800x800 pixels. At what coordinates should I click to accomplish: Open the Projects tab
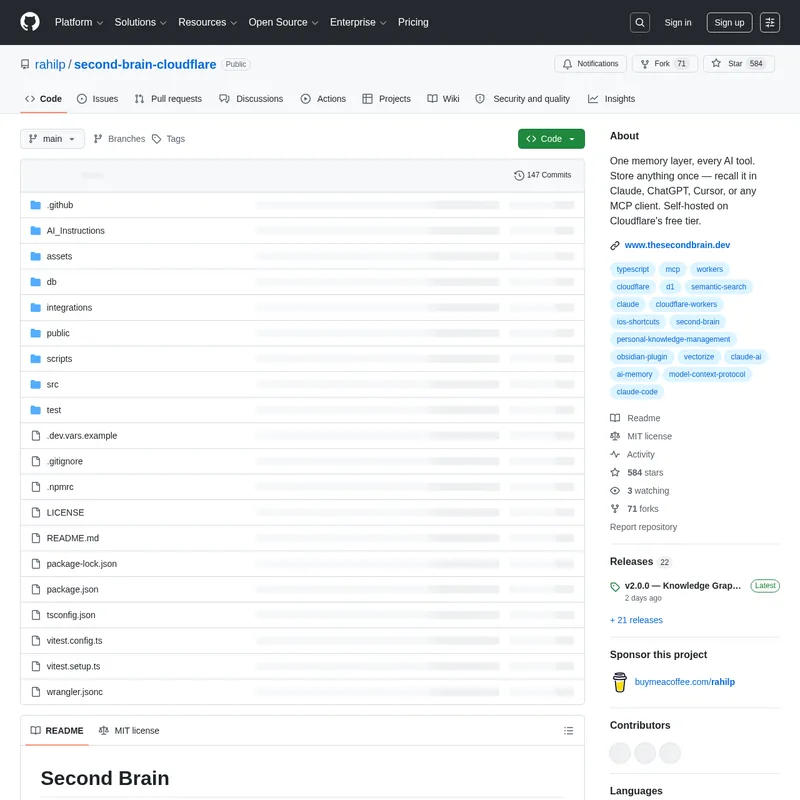click(386, 99)
